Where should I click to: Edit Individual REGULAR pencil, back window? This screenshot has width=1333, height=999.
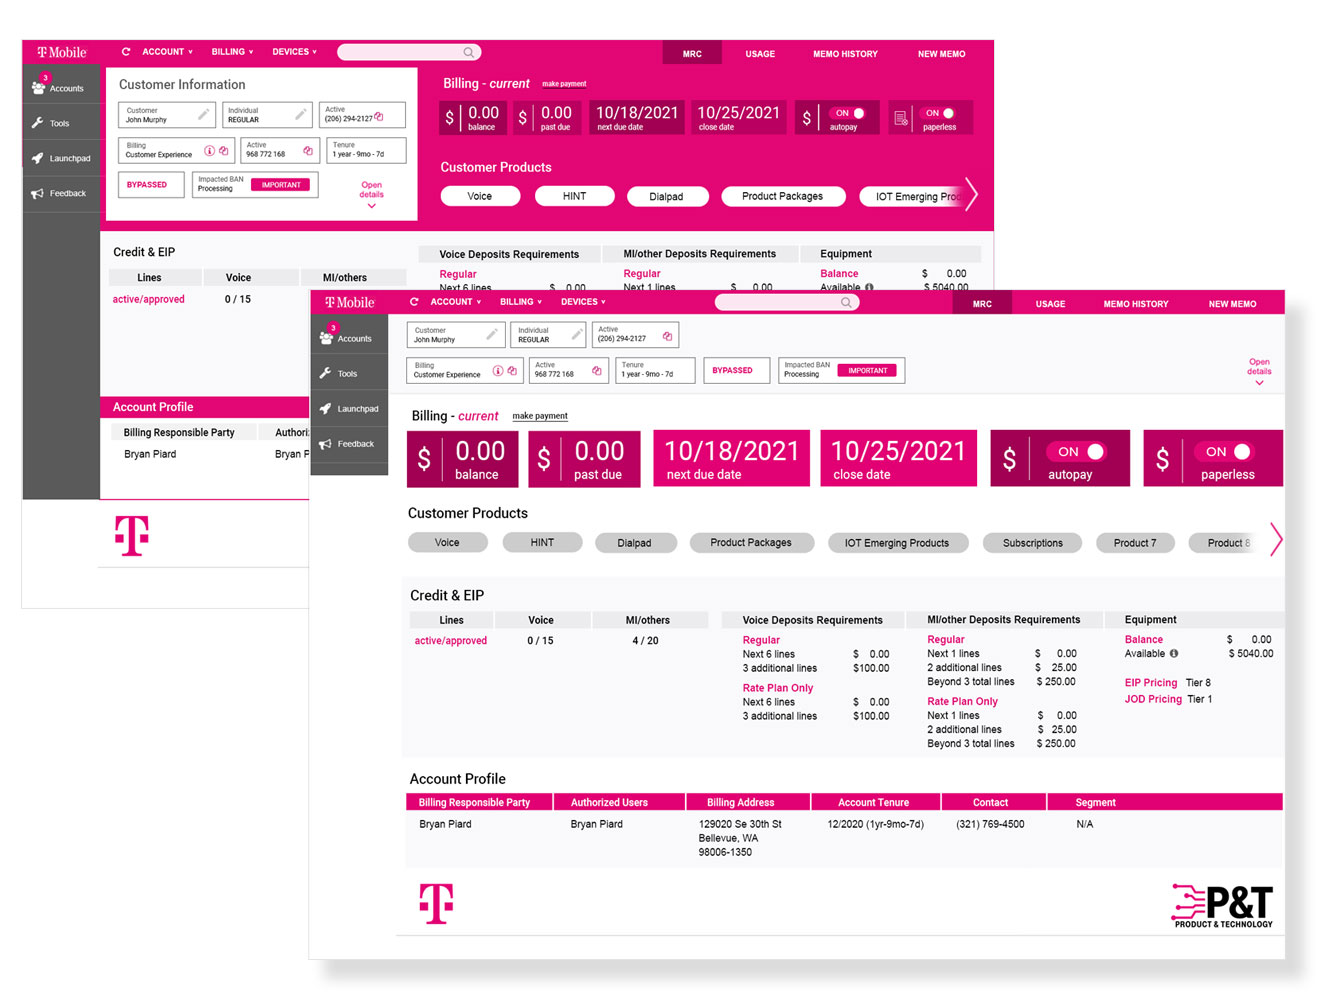point(300,115)
